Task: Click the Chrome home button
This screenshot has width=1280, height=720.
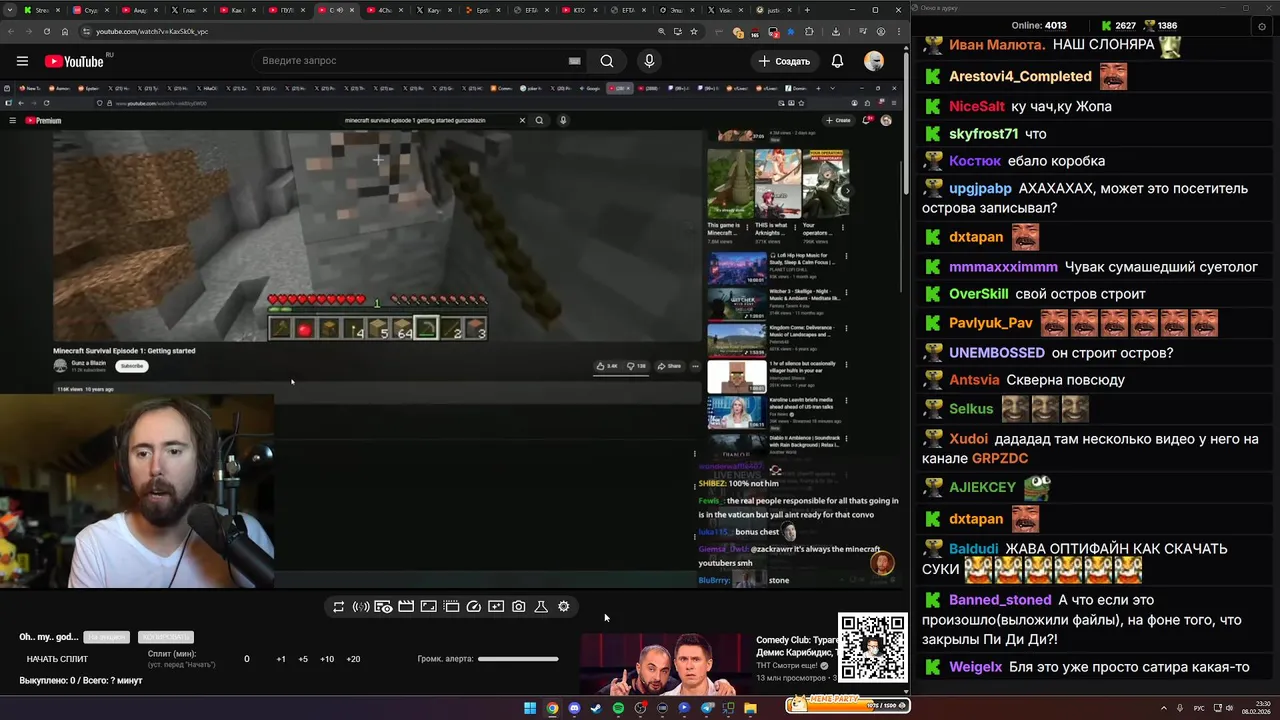Action: pyautogui.click(x=65, y=32)
